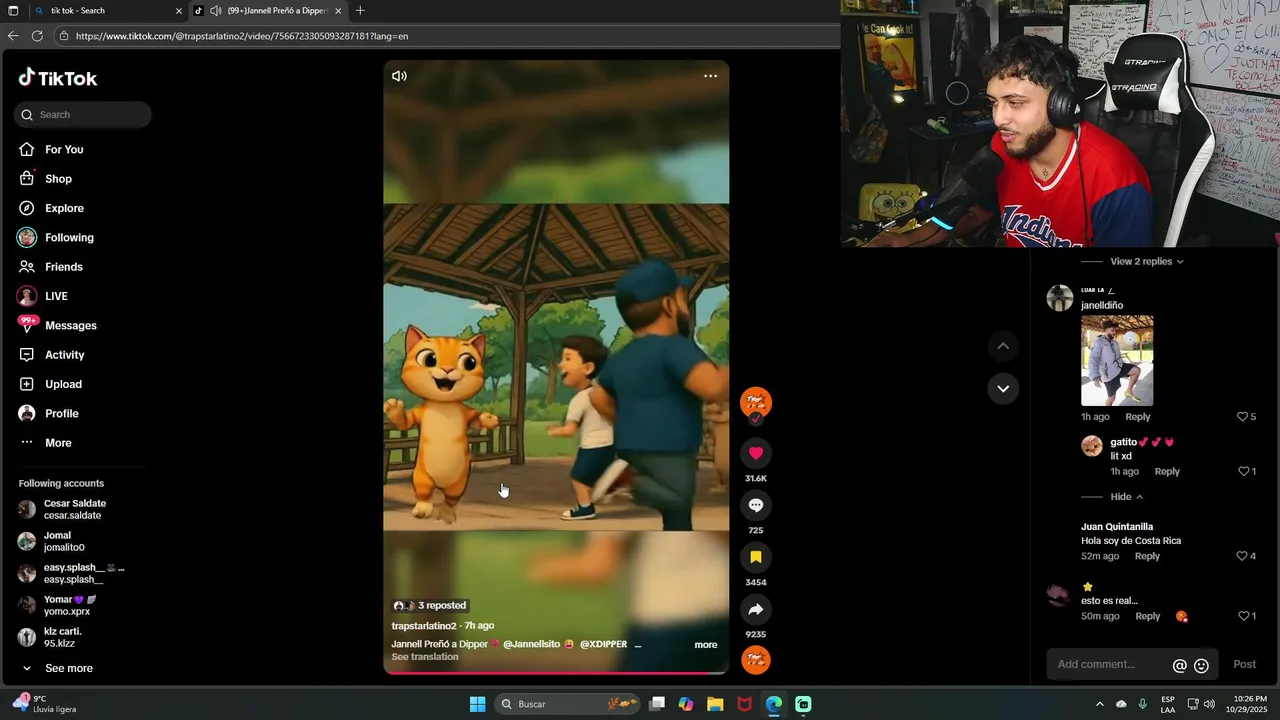The width and height of the screenshot is (1280, 720).
Task: Open the @Jannellsito mention
Action: pyautogui.click(x=532, y=645)
